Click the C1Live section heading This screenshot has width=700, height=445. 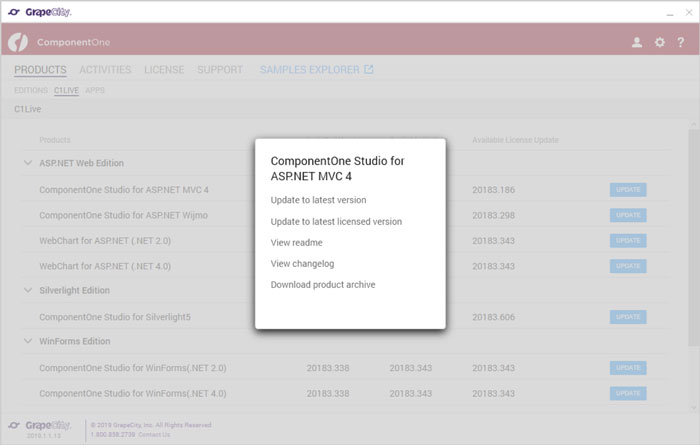coord(28,109)
